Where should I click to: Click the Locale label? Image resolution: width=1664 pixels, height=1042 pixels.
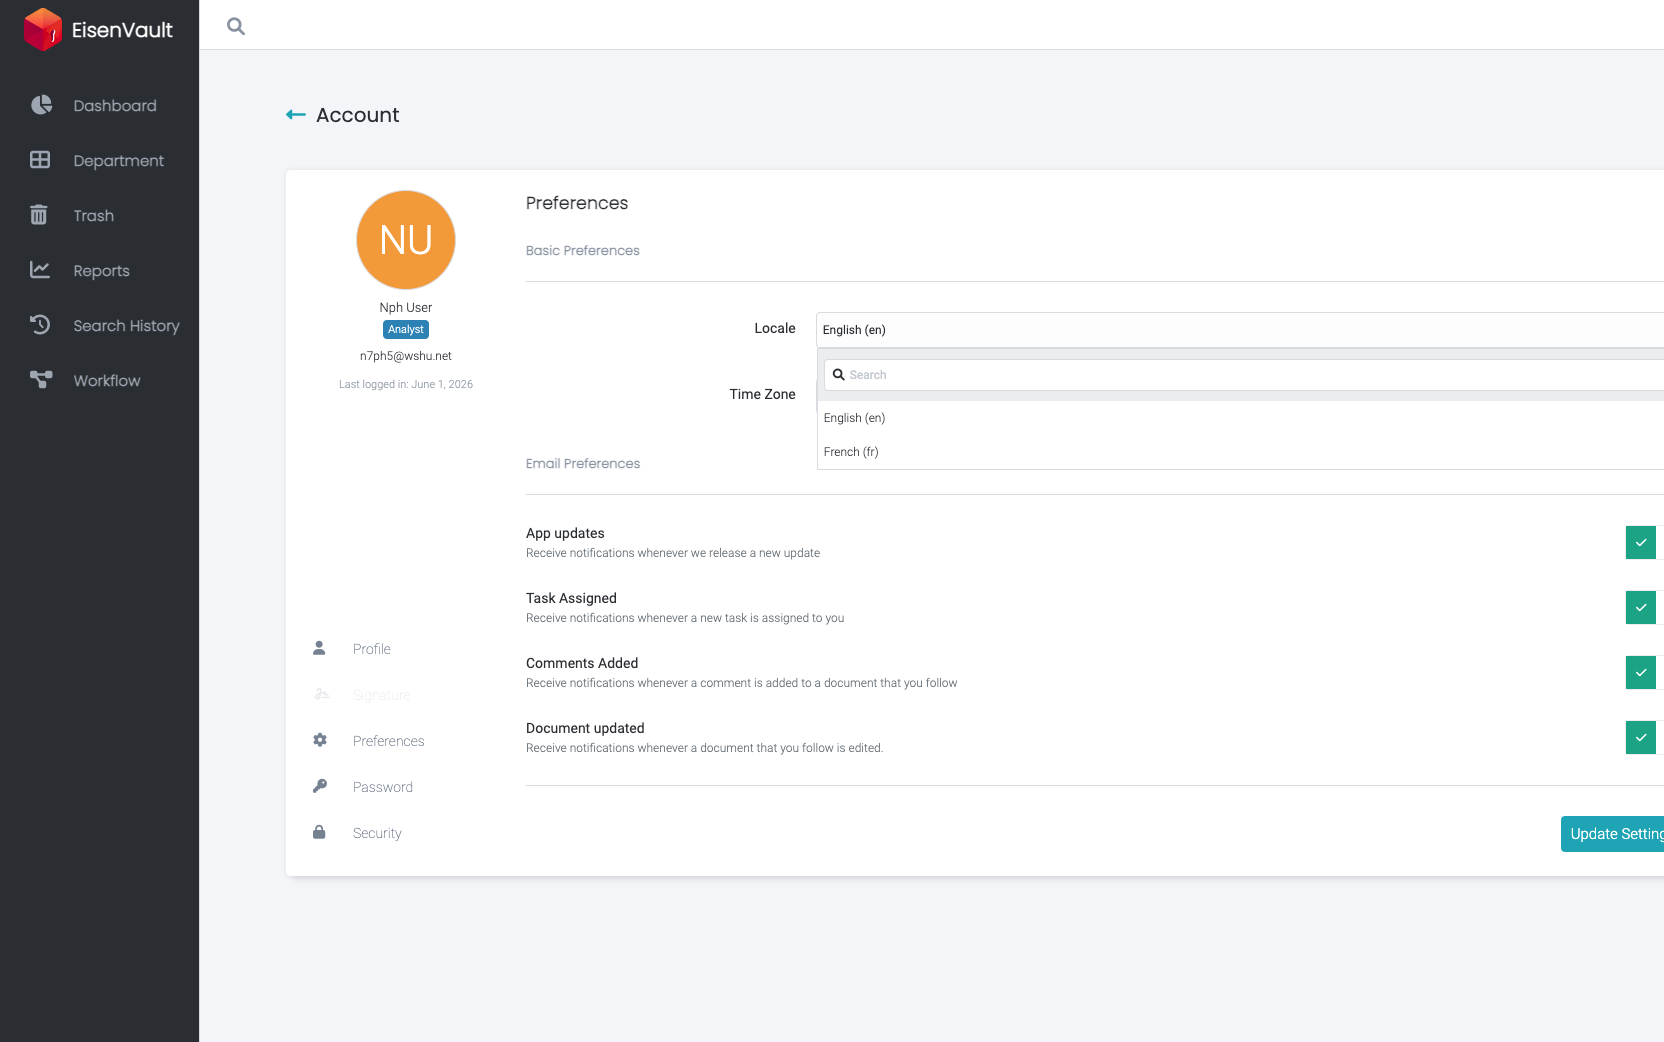tap(775, 328)
